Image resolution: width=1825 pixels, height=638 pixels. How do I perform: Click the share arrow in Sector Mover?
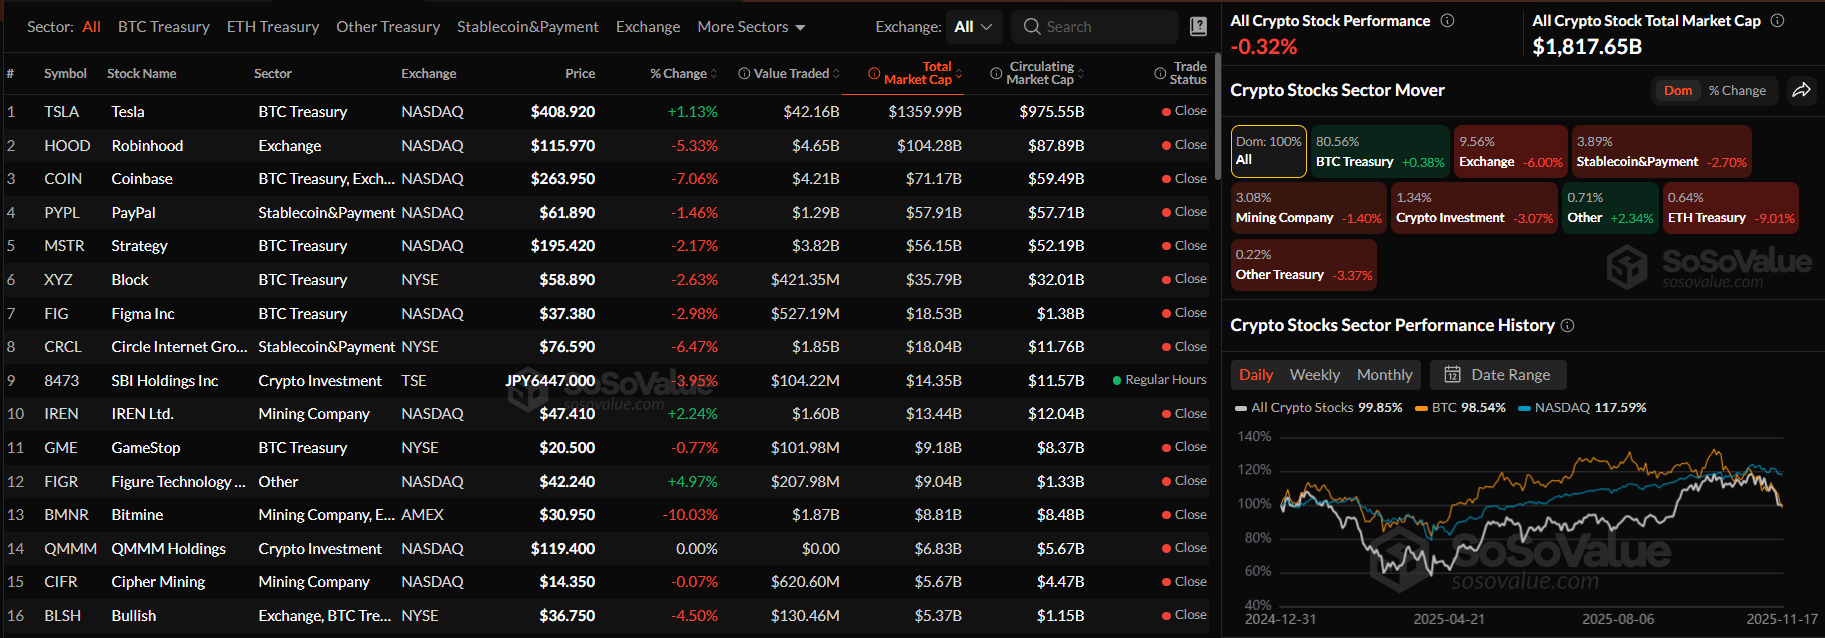(x=1801, y=90)
